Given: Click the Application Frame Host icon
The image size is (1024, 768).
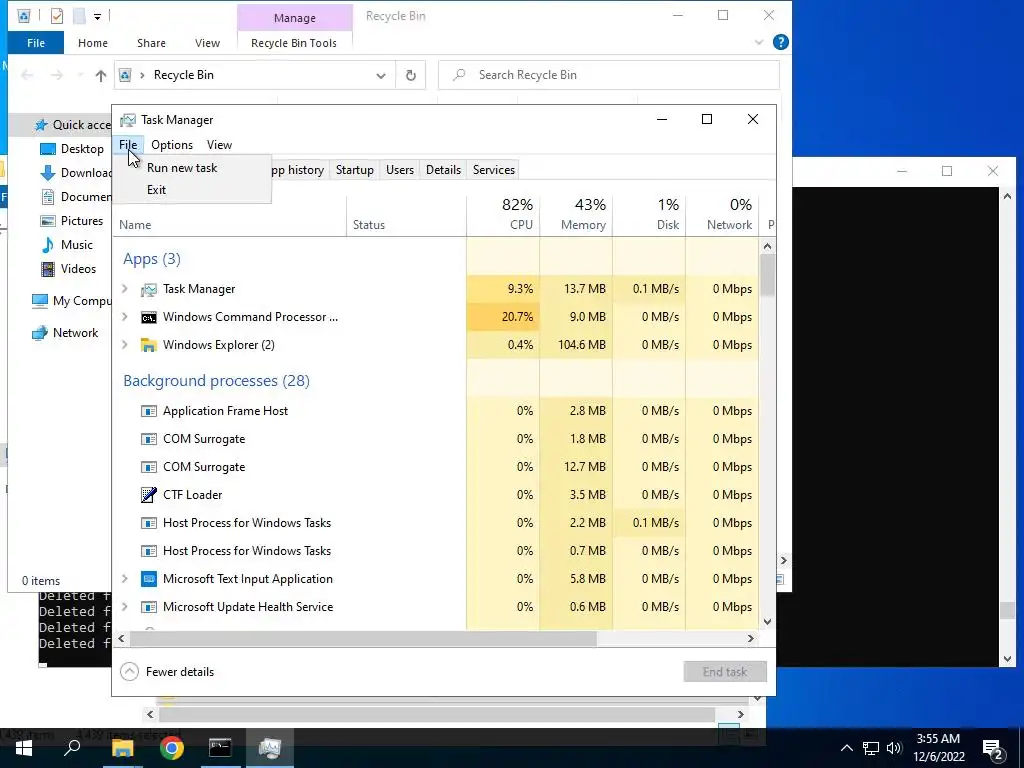Looking at the screenshot, I should point(149,411).
